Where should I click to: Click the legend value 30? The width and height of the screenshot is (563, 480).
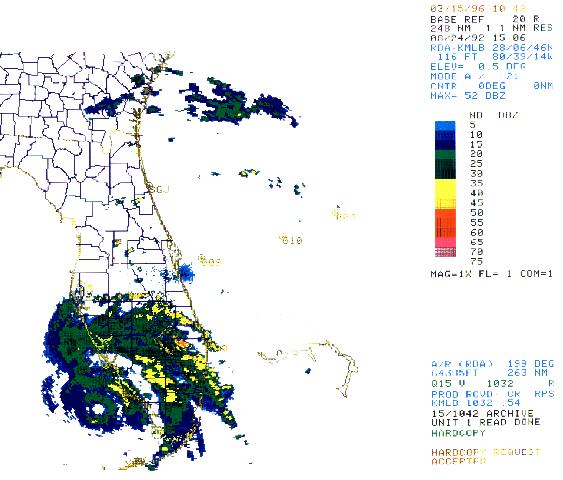coord(476,174)
